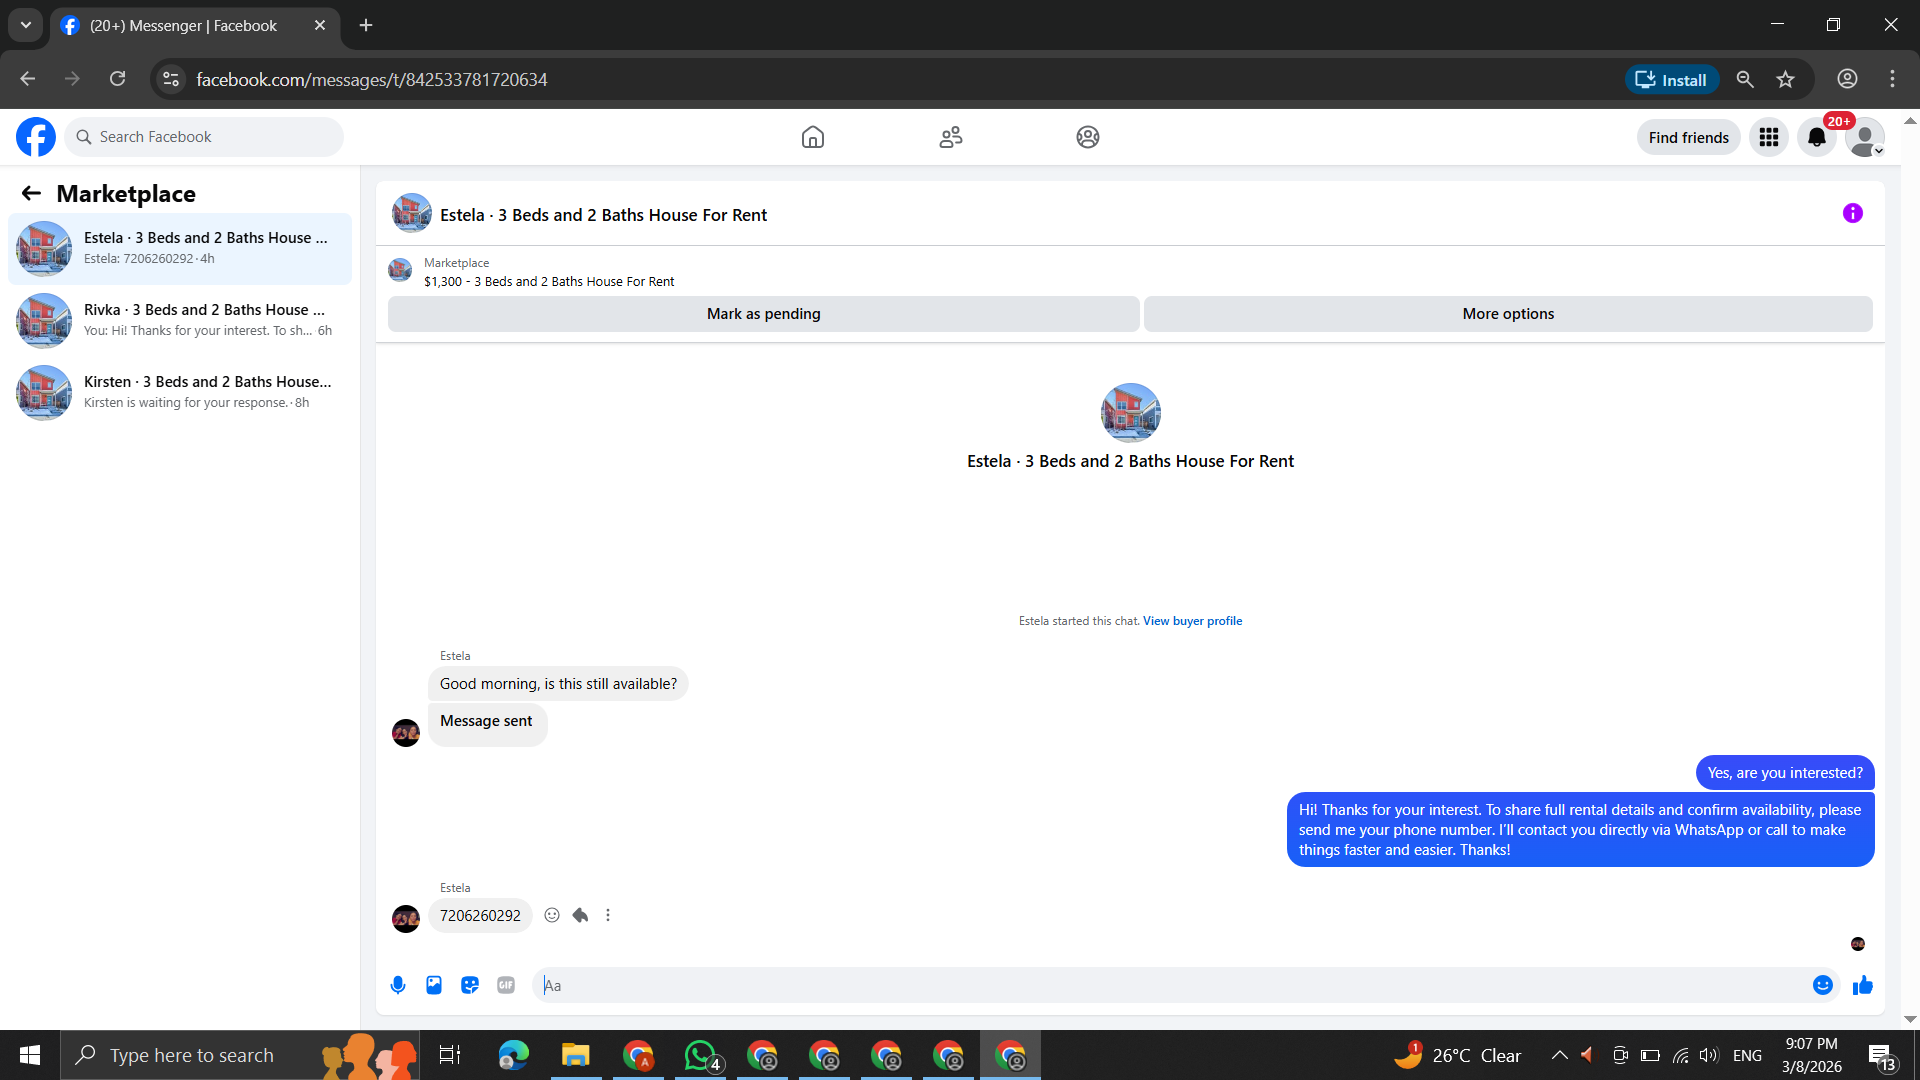Open Rivka conversation in Marketplace list

[x=180, y=320]
